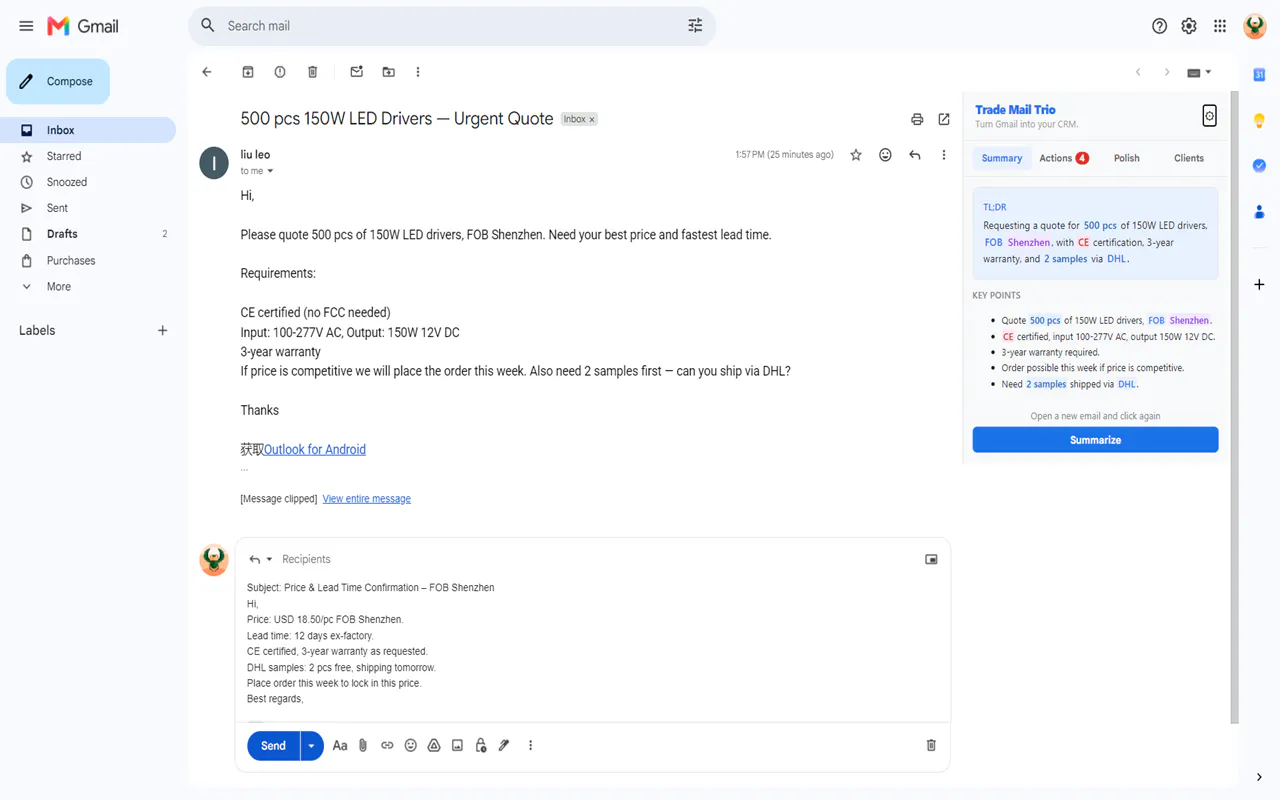
Task: Open more options in email toolbar
Action: tap(418, 72)
